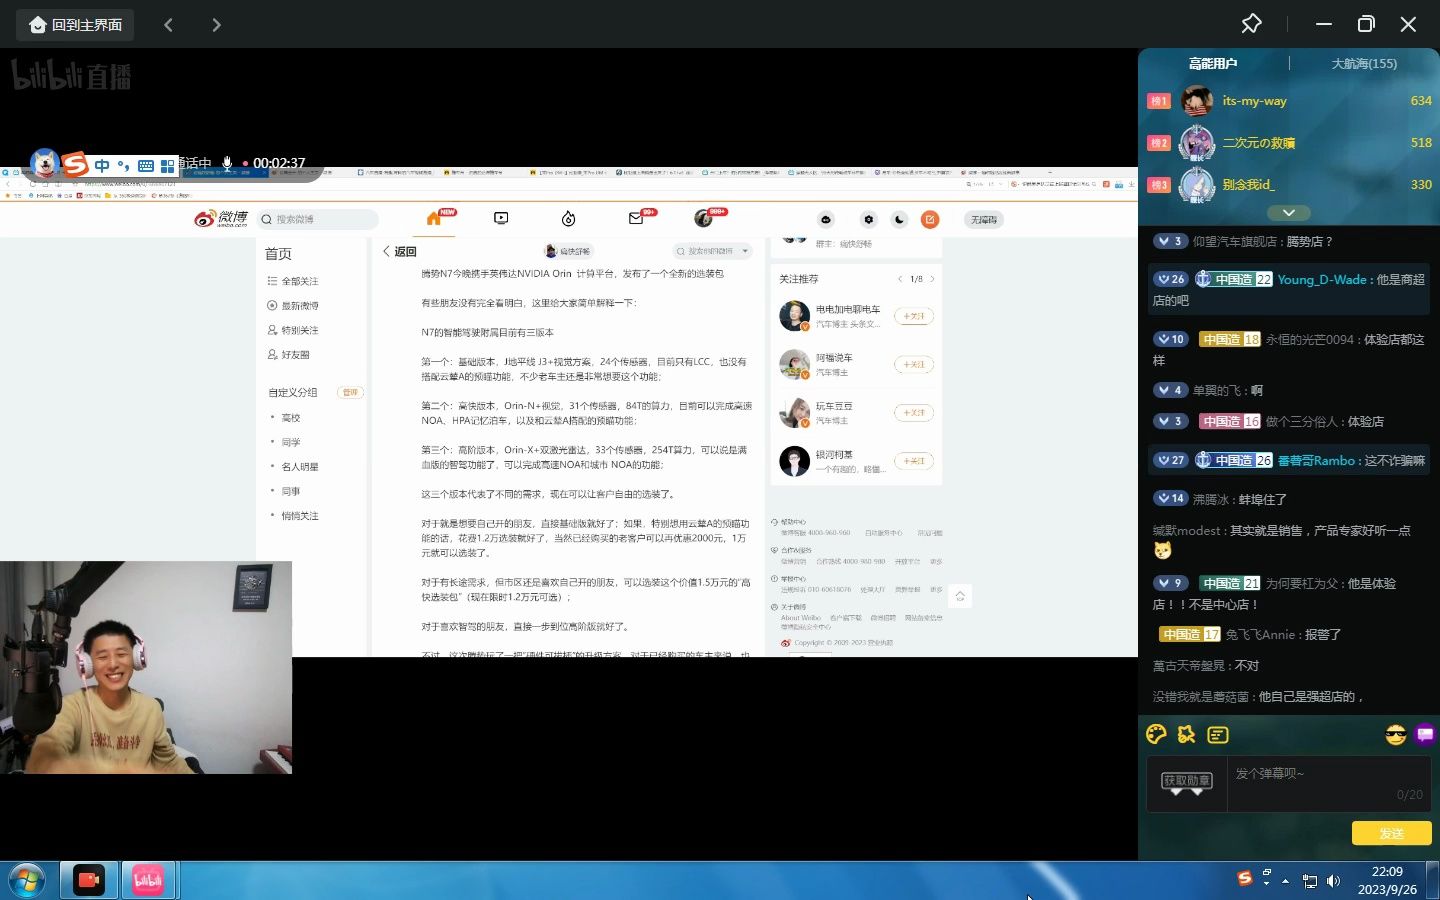The width and height of the screenshot is (1440, 900).
Task: Open the Weibo hot trending icon
Action: 568,219
